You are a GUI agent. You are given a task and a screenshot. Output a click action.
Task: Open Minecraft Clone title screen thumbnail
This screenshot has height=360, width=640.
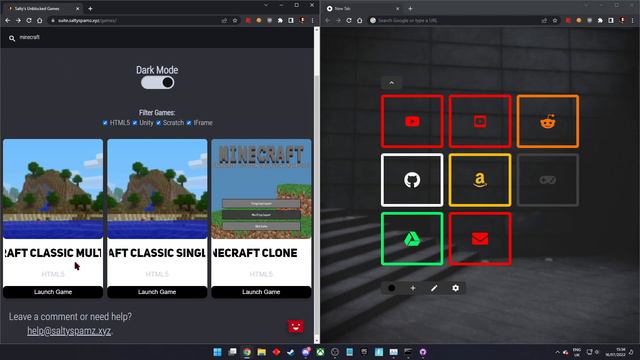point(261,189)
